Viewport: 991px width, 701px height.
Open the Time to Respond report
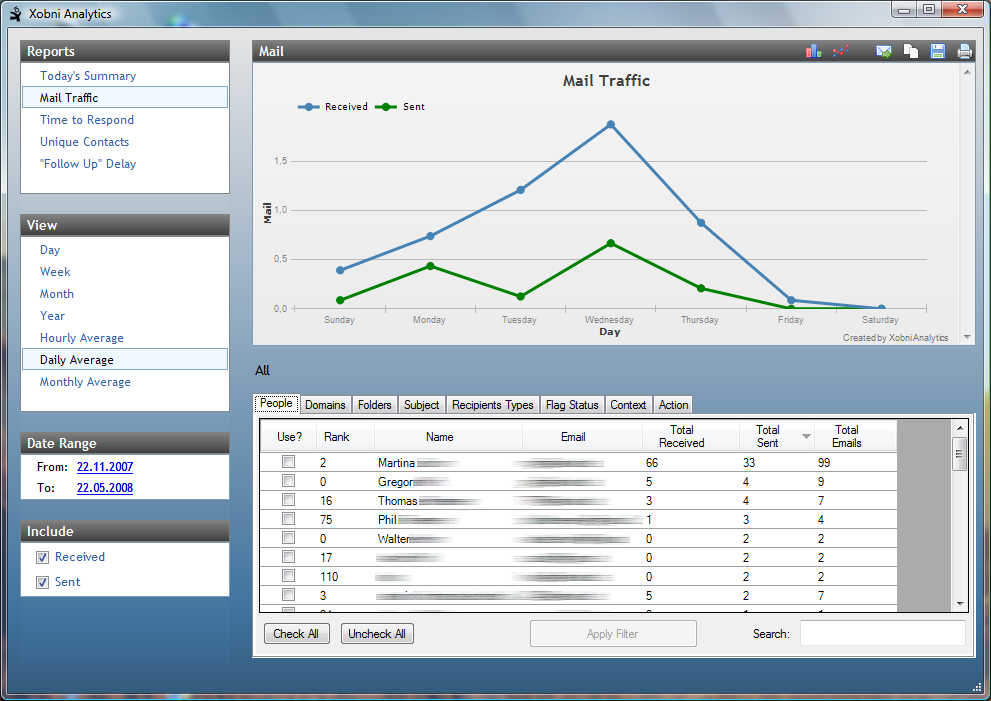tap(87, 120)
